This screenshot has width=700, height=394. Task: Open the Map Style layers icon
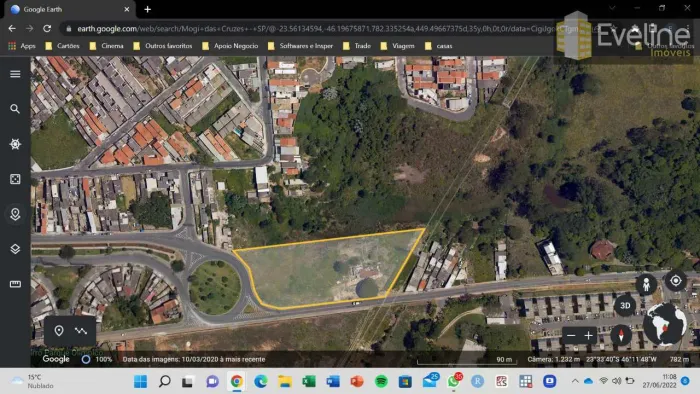pyautogui.click(x=15, y=249)
